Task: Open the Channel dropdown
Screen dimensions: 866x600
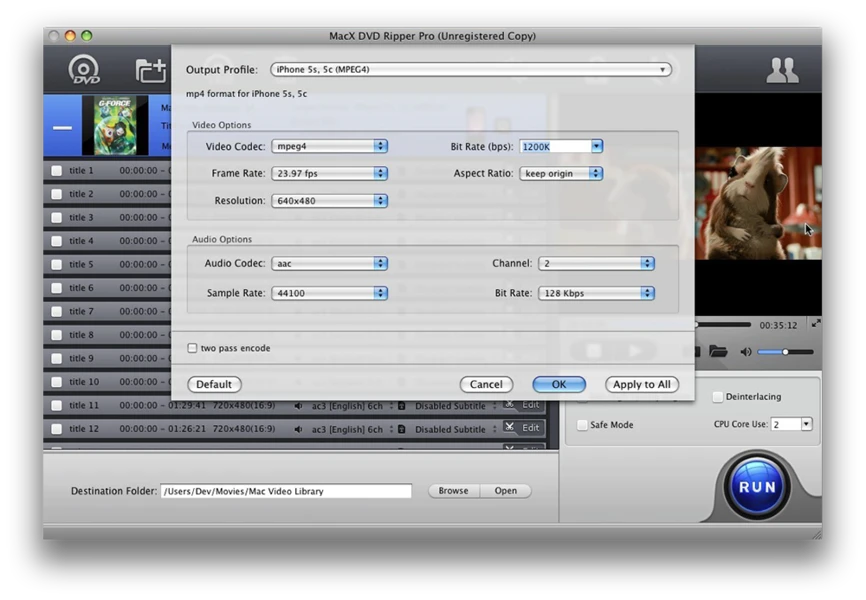Action: point(596,264)
